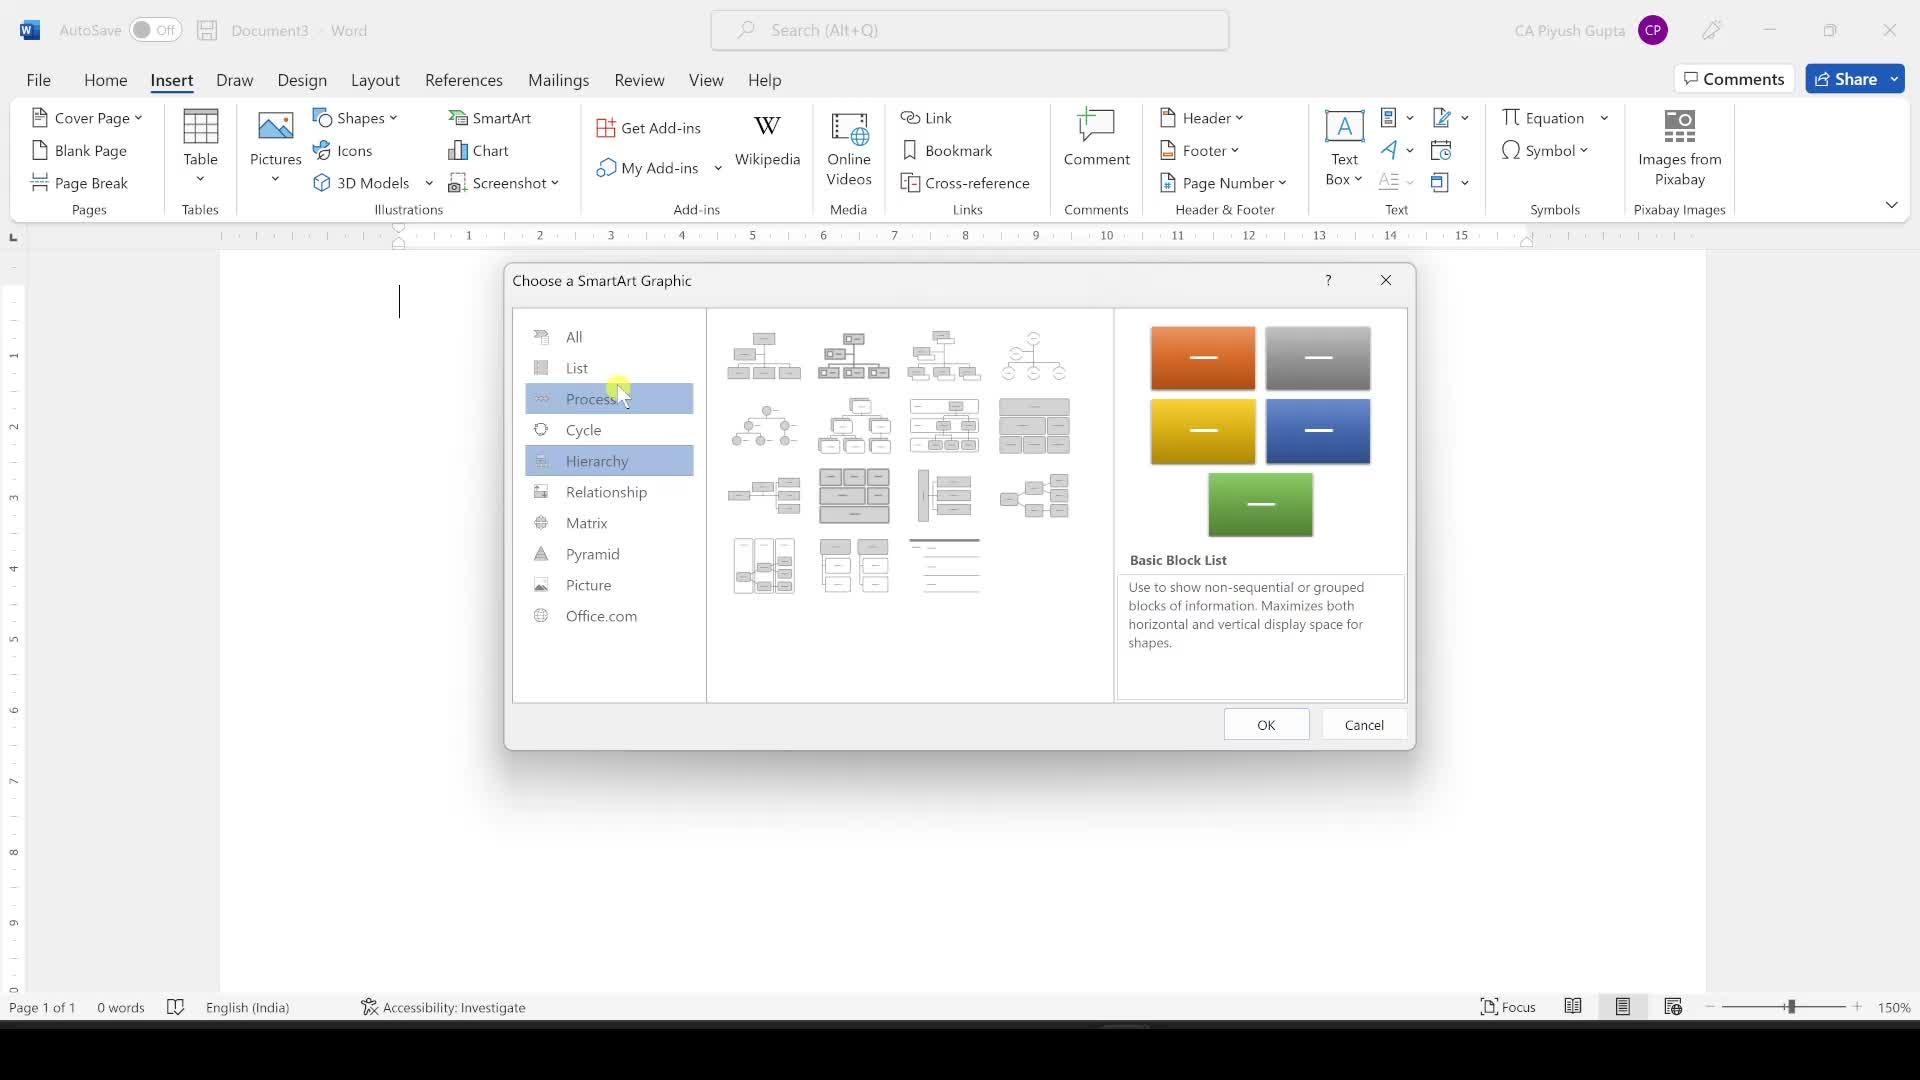The width and height of the screenshot is (1920, 1080).
Task: Open the Chart insert tool
Action: tap(478, 151)
